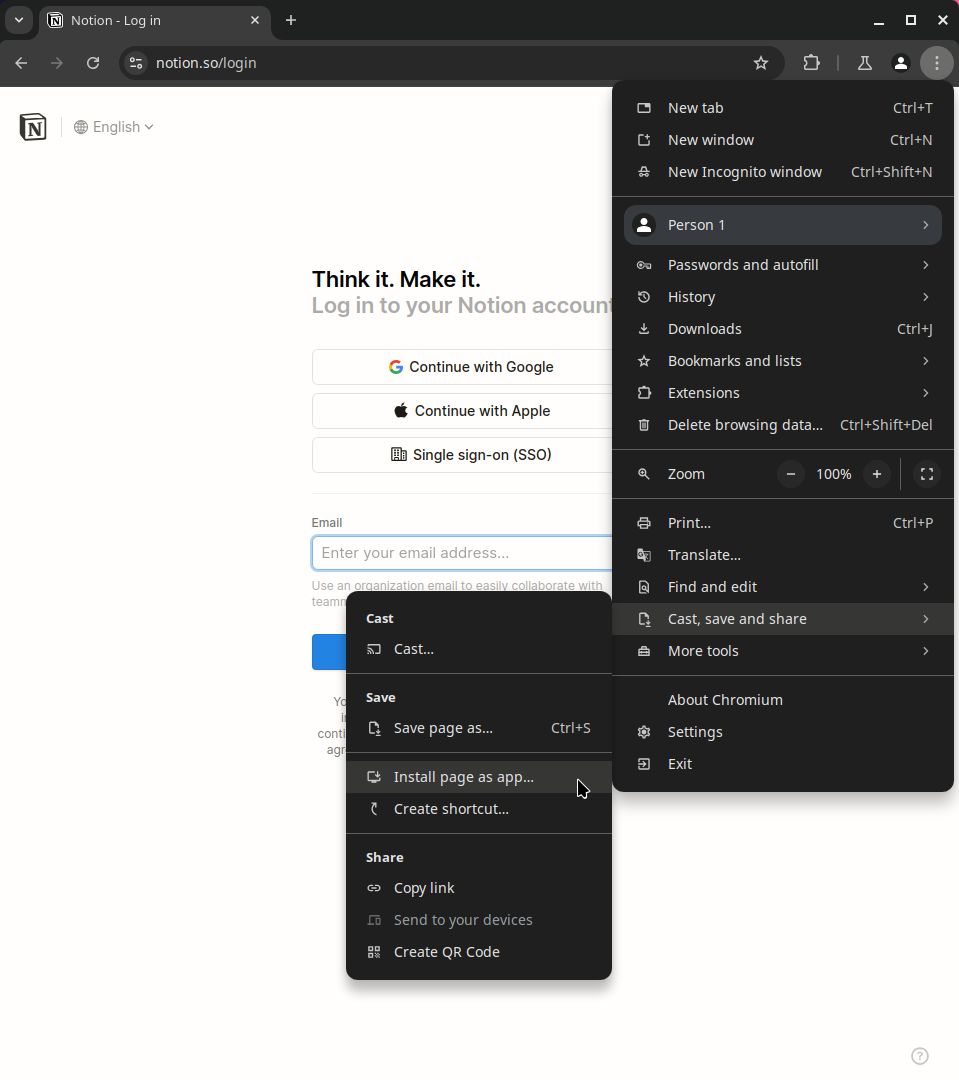Expand the More tools submenu
The image size is (959, 1080).
pyautogui.click(x=703, y=651)
